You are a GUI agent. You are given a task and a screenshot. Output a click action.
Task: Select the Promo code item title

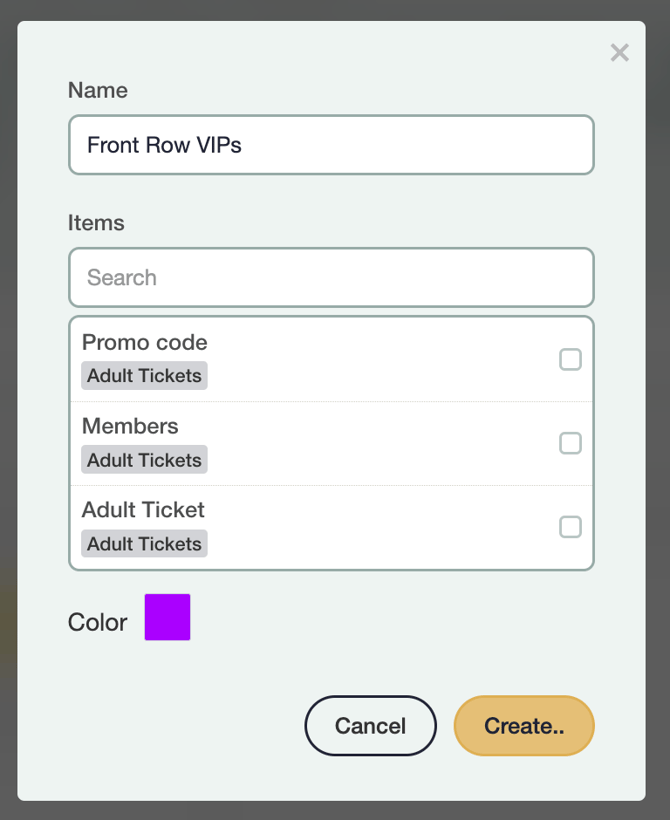click(x=145, y=342)
